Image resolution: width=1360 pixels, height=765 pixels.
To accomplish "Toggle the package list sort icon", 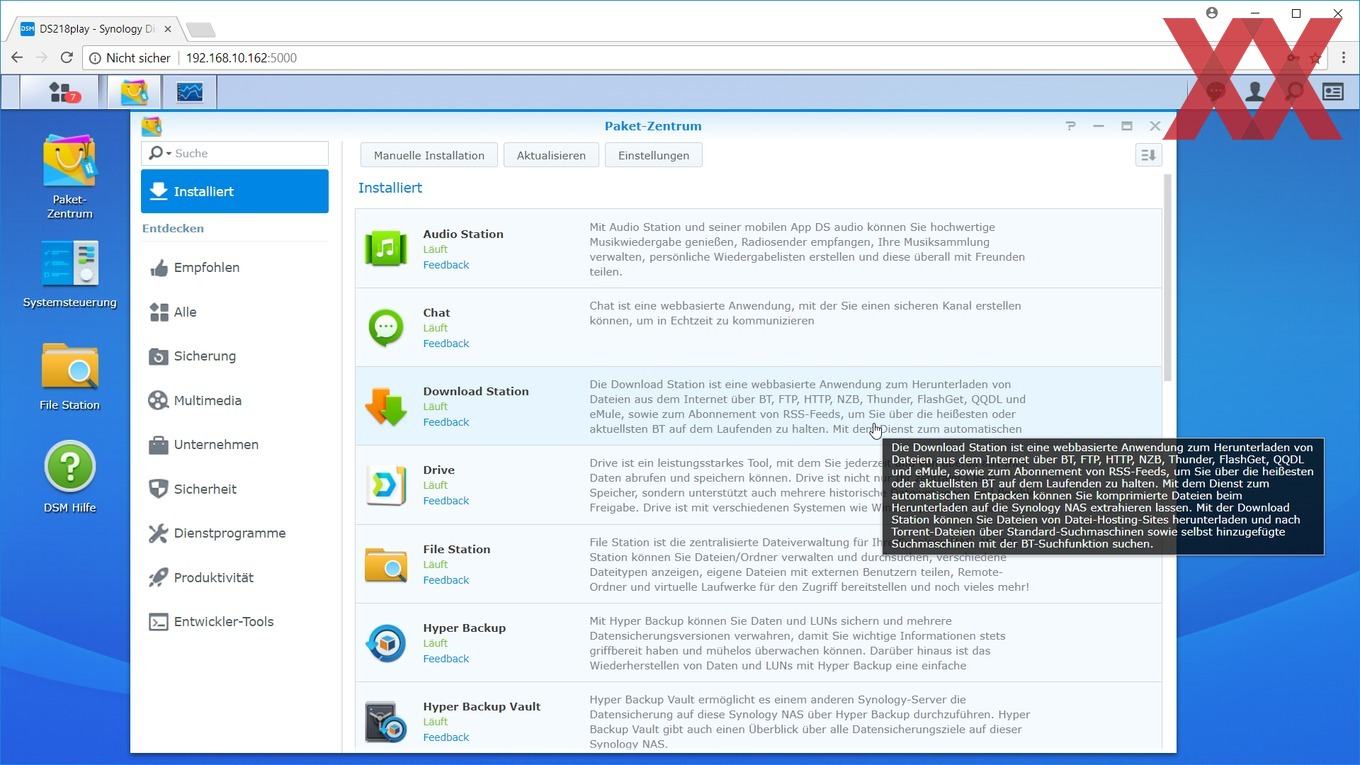I will click(1148, 155).
